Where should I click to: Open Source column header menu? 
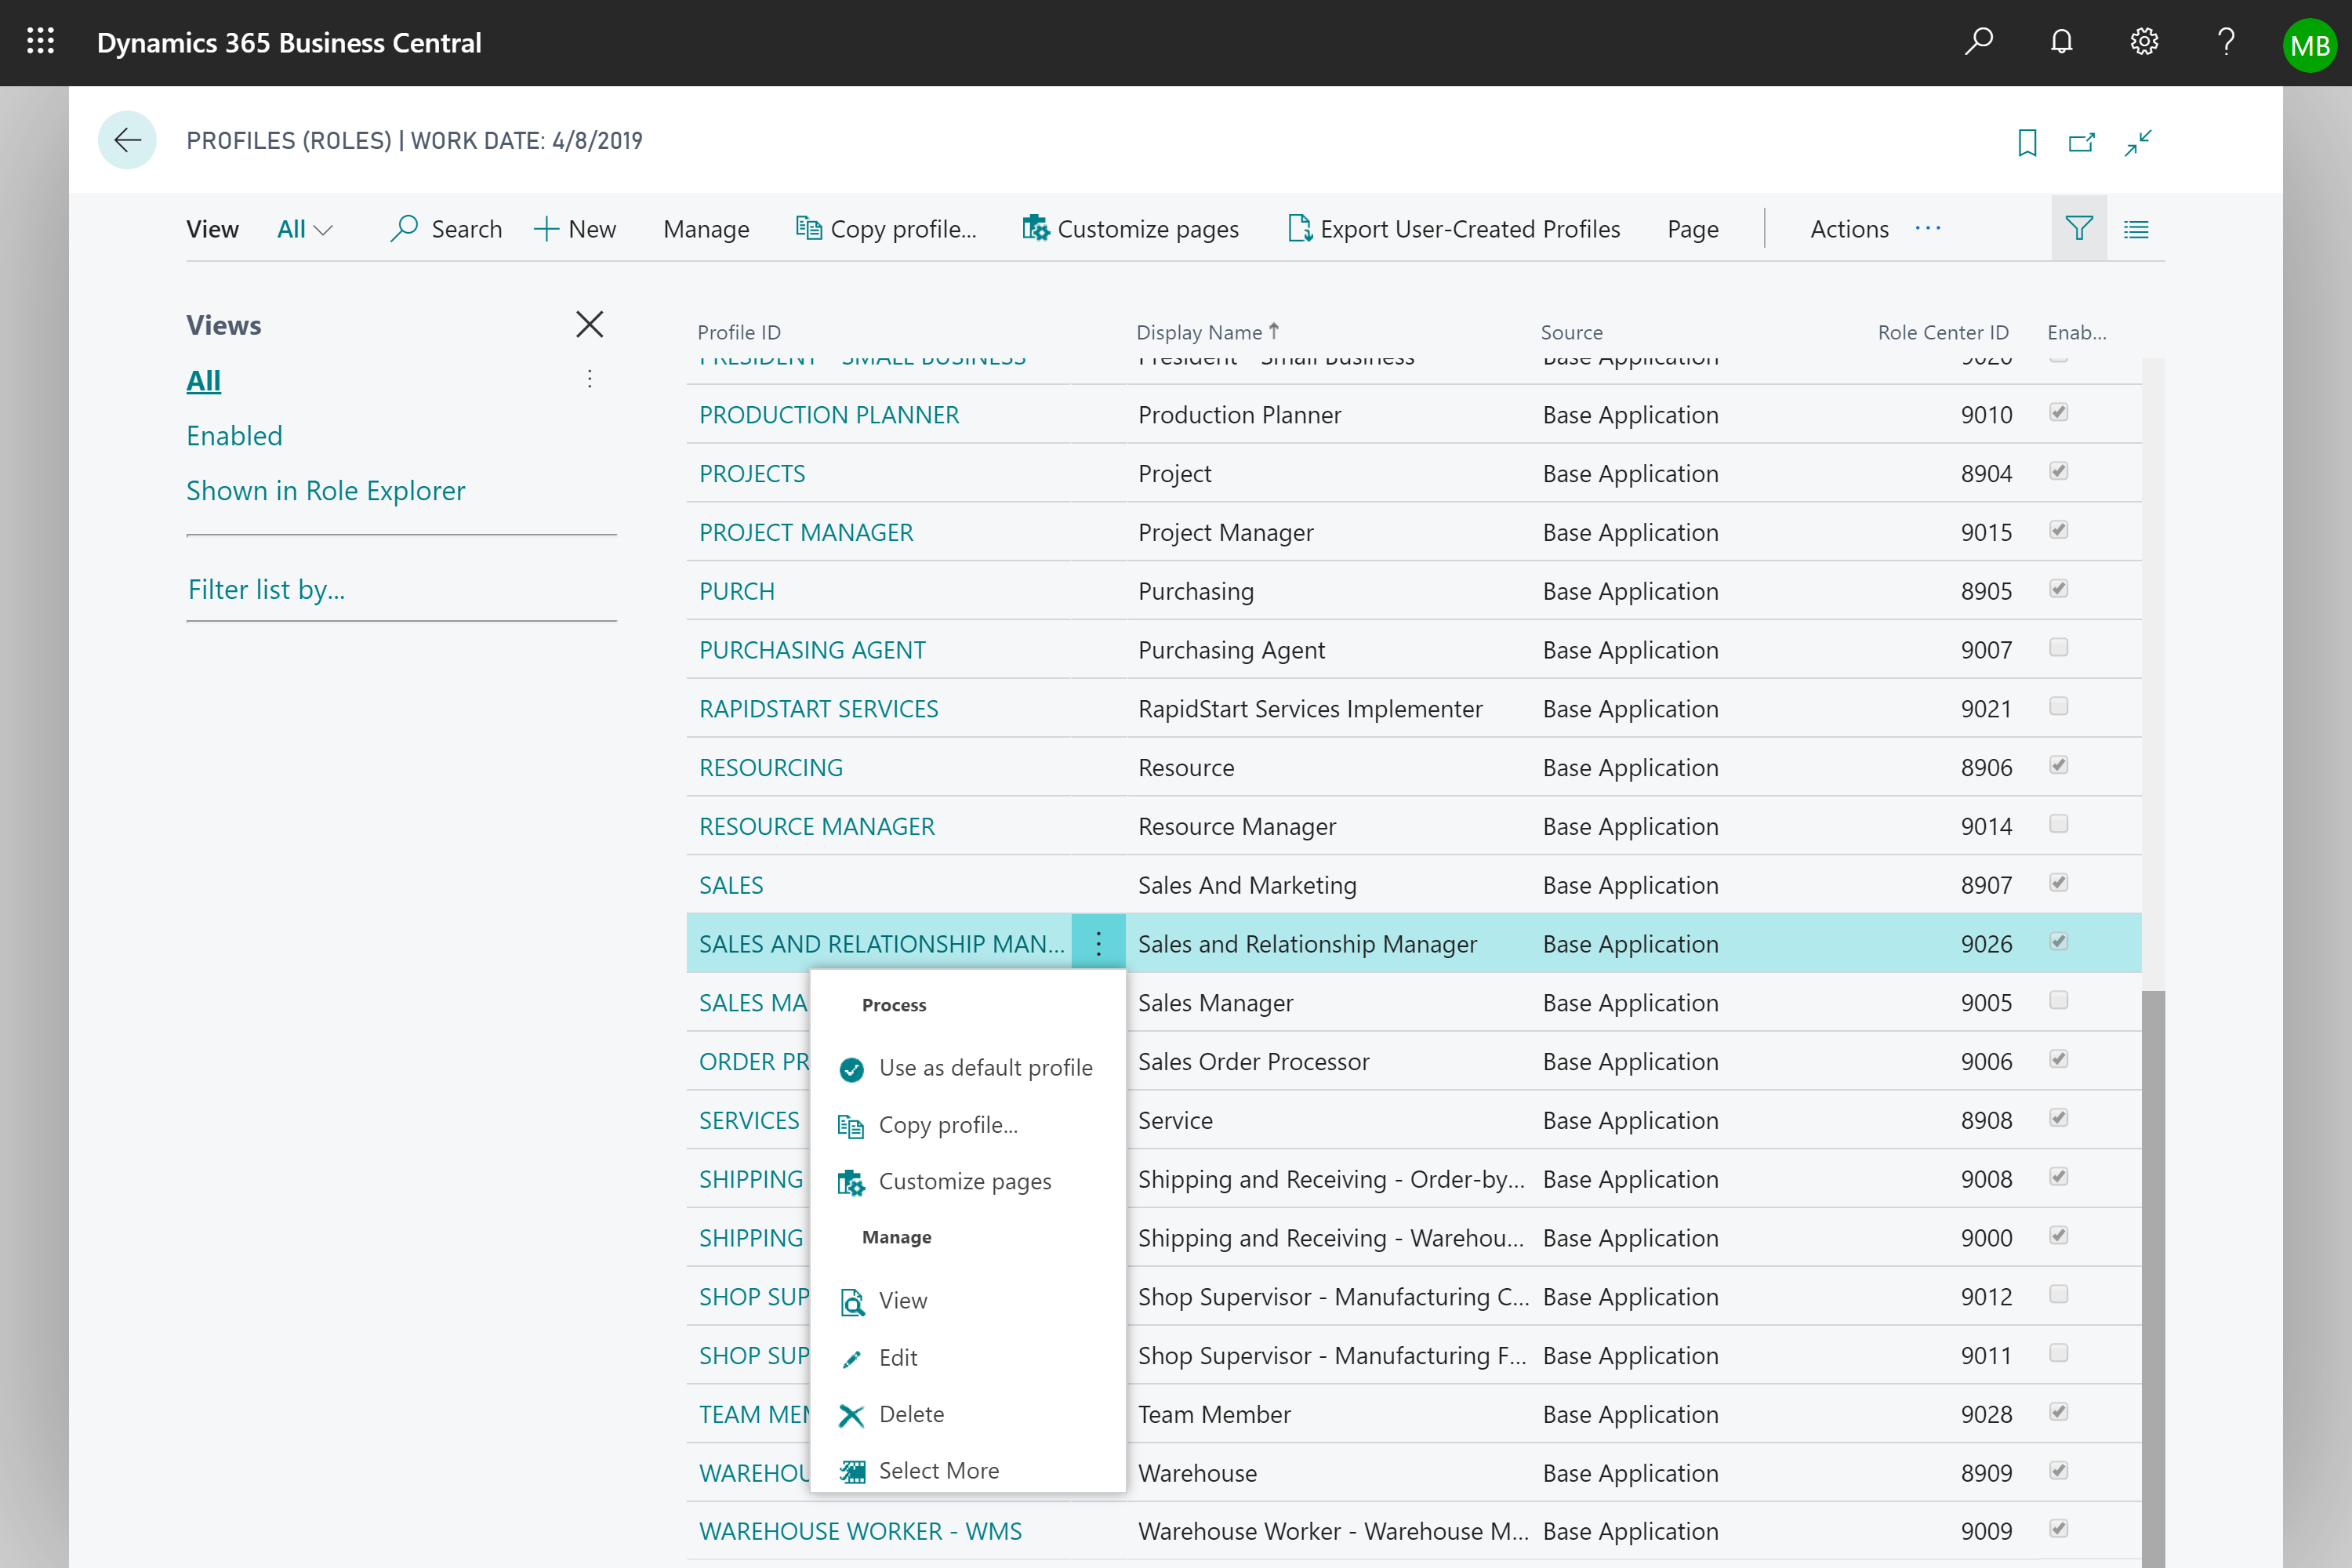click(x=1571, y=332)
